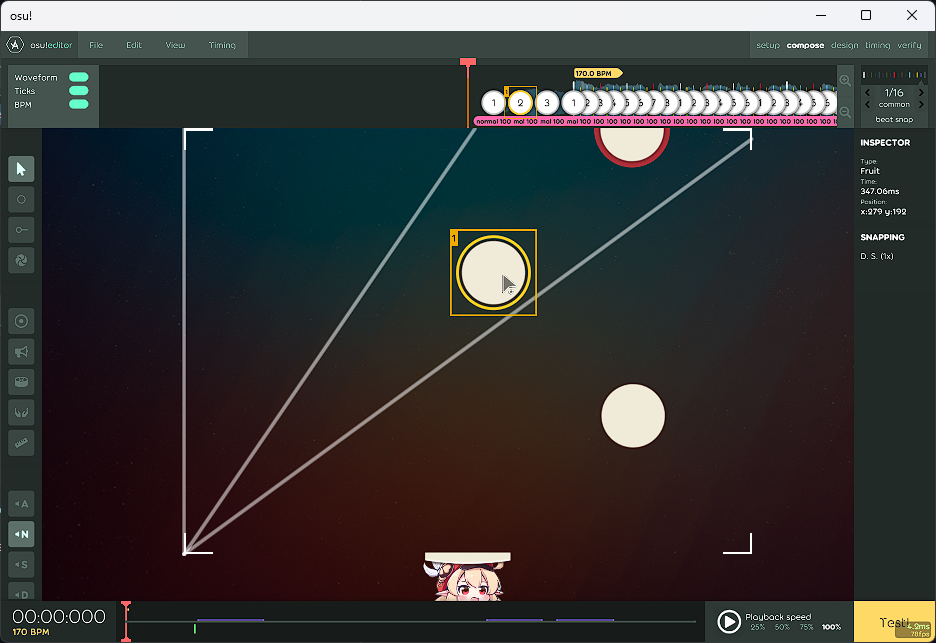Viewport: 936px width, 643px height.
Task: Toggle the new combo target icon
Action: [21, 321]
